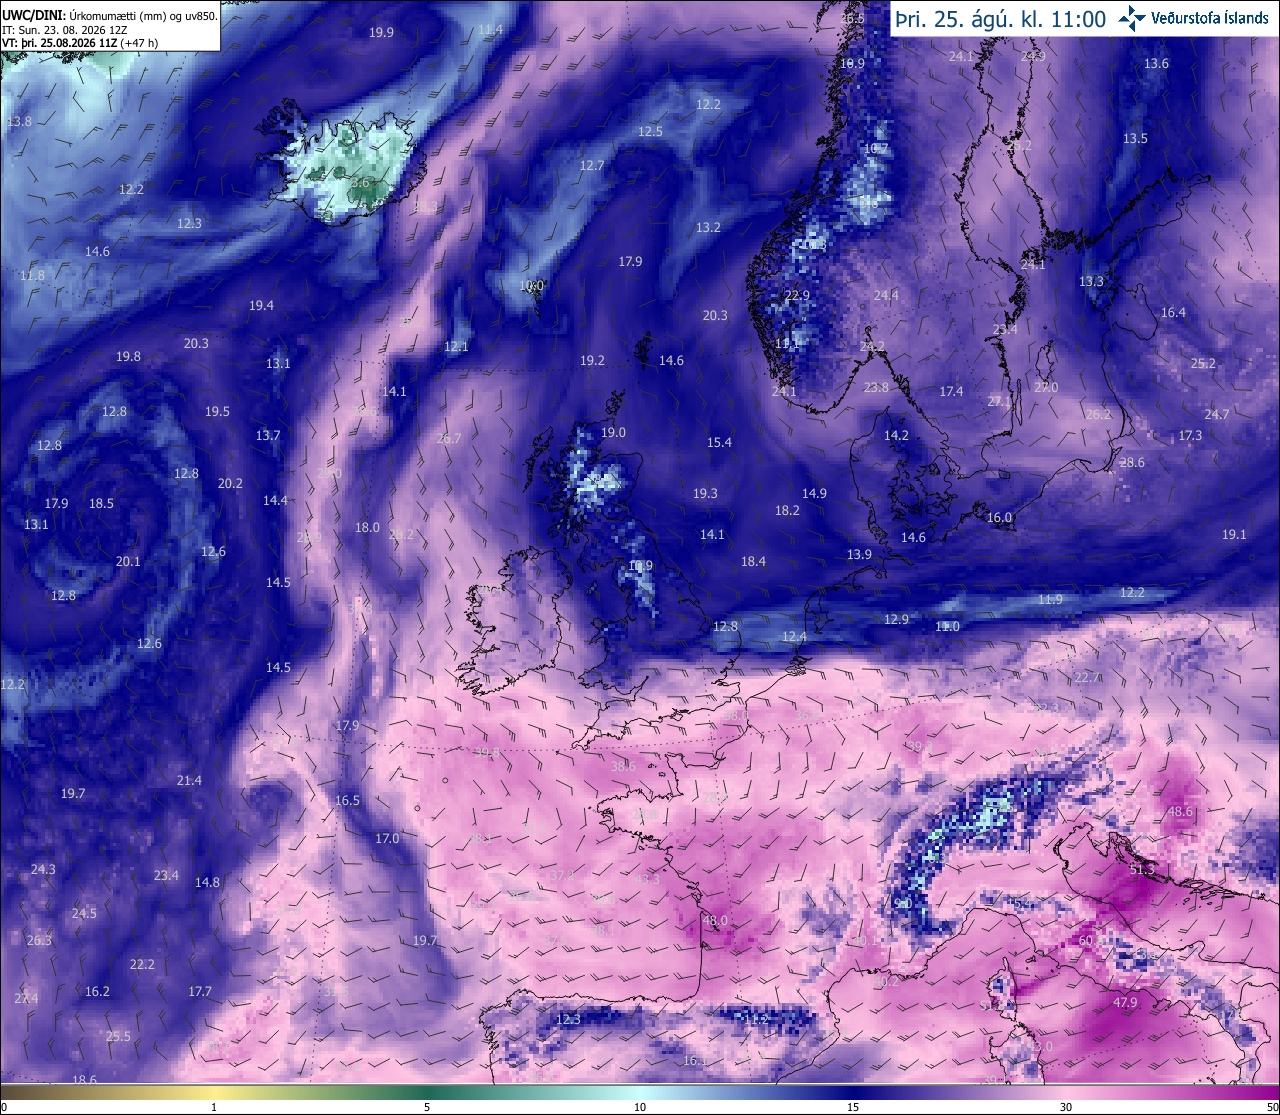Click the 10 tick on the color scale
Screen dimensions: 1280x1115
pos(640,1107)
